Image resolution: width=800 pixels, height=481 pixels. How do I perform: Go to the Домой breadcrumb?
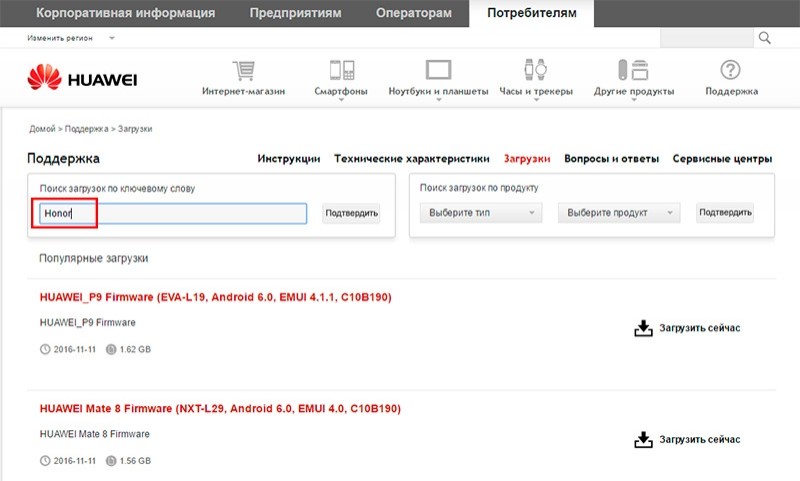click(42, 129)
